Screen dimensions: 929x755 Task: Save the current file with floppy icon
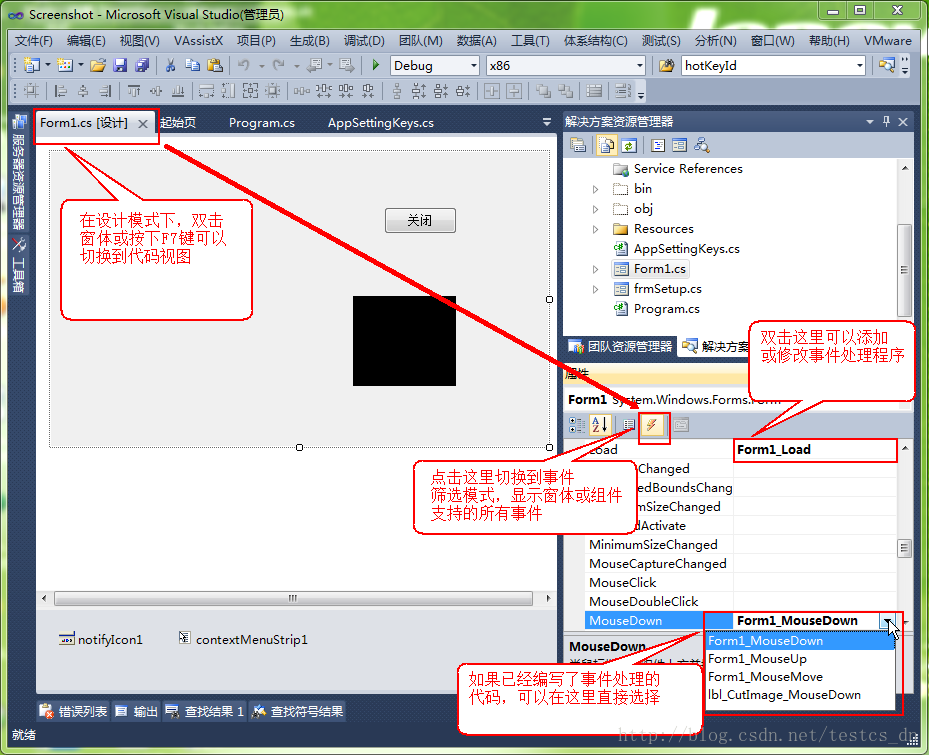point(120,65)
